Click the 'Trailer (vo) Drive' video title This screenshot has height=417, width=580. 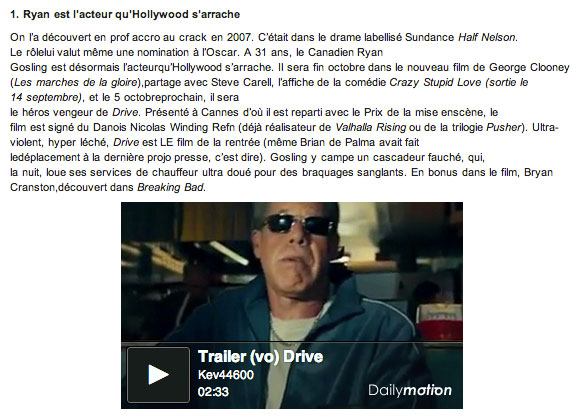click(x=260, y=357)
